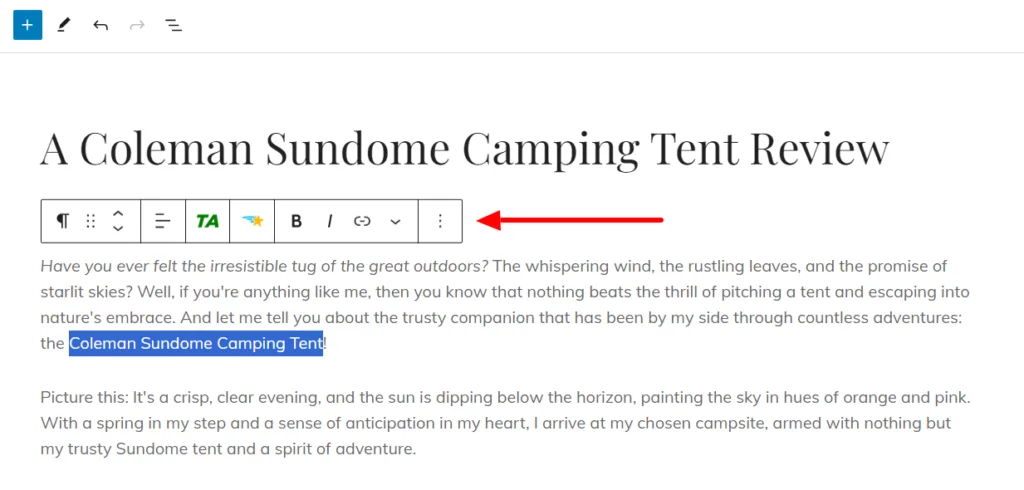Open the Document Overview list view
The height and width of the screenshot is (490, 1024).
click(174, 25)
